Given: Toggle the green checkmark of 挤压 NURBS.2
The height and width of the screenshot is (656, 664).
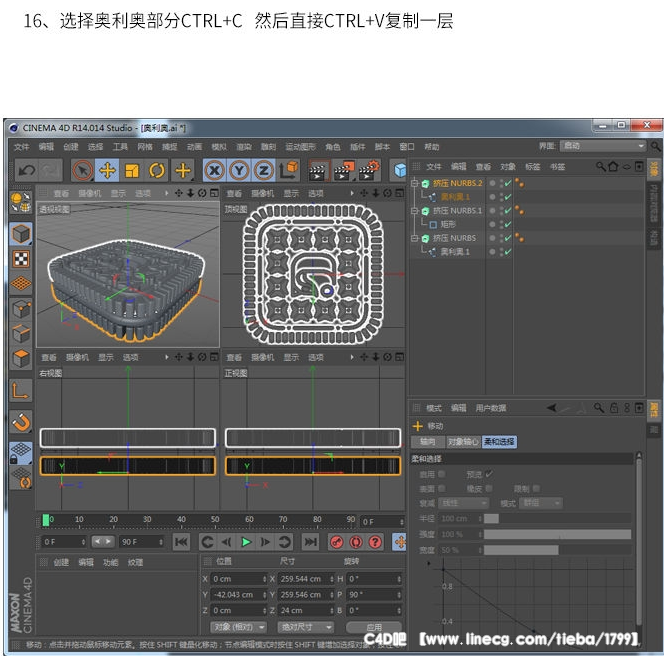Looking at the screenshot, I should 508,183.
